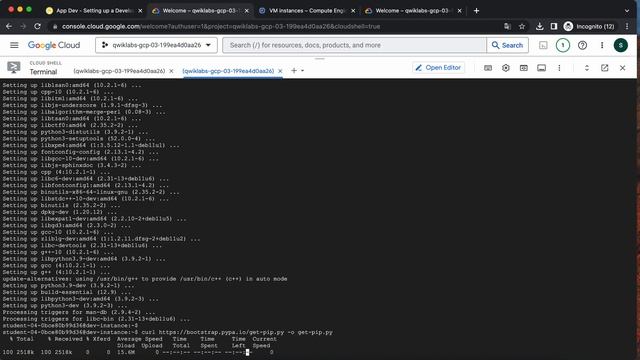Open the help question mark menu
640x360 pixels.
coord(582,45)
